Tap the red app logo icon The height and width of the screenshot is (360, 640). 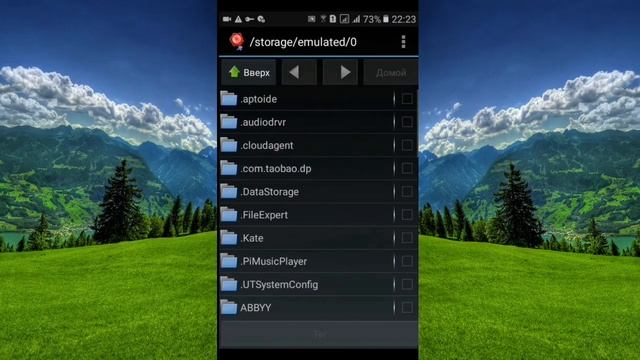[237, 42]
